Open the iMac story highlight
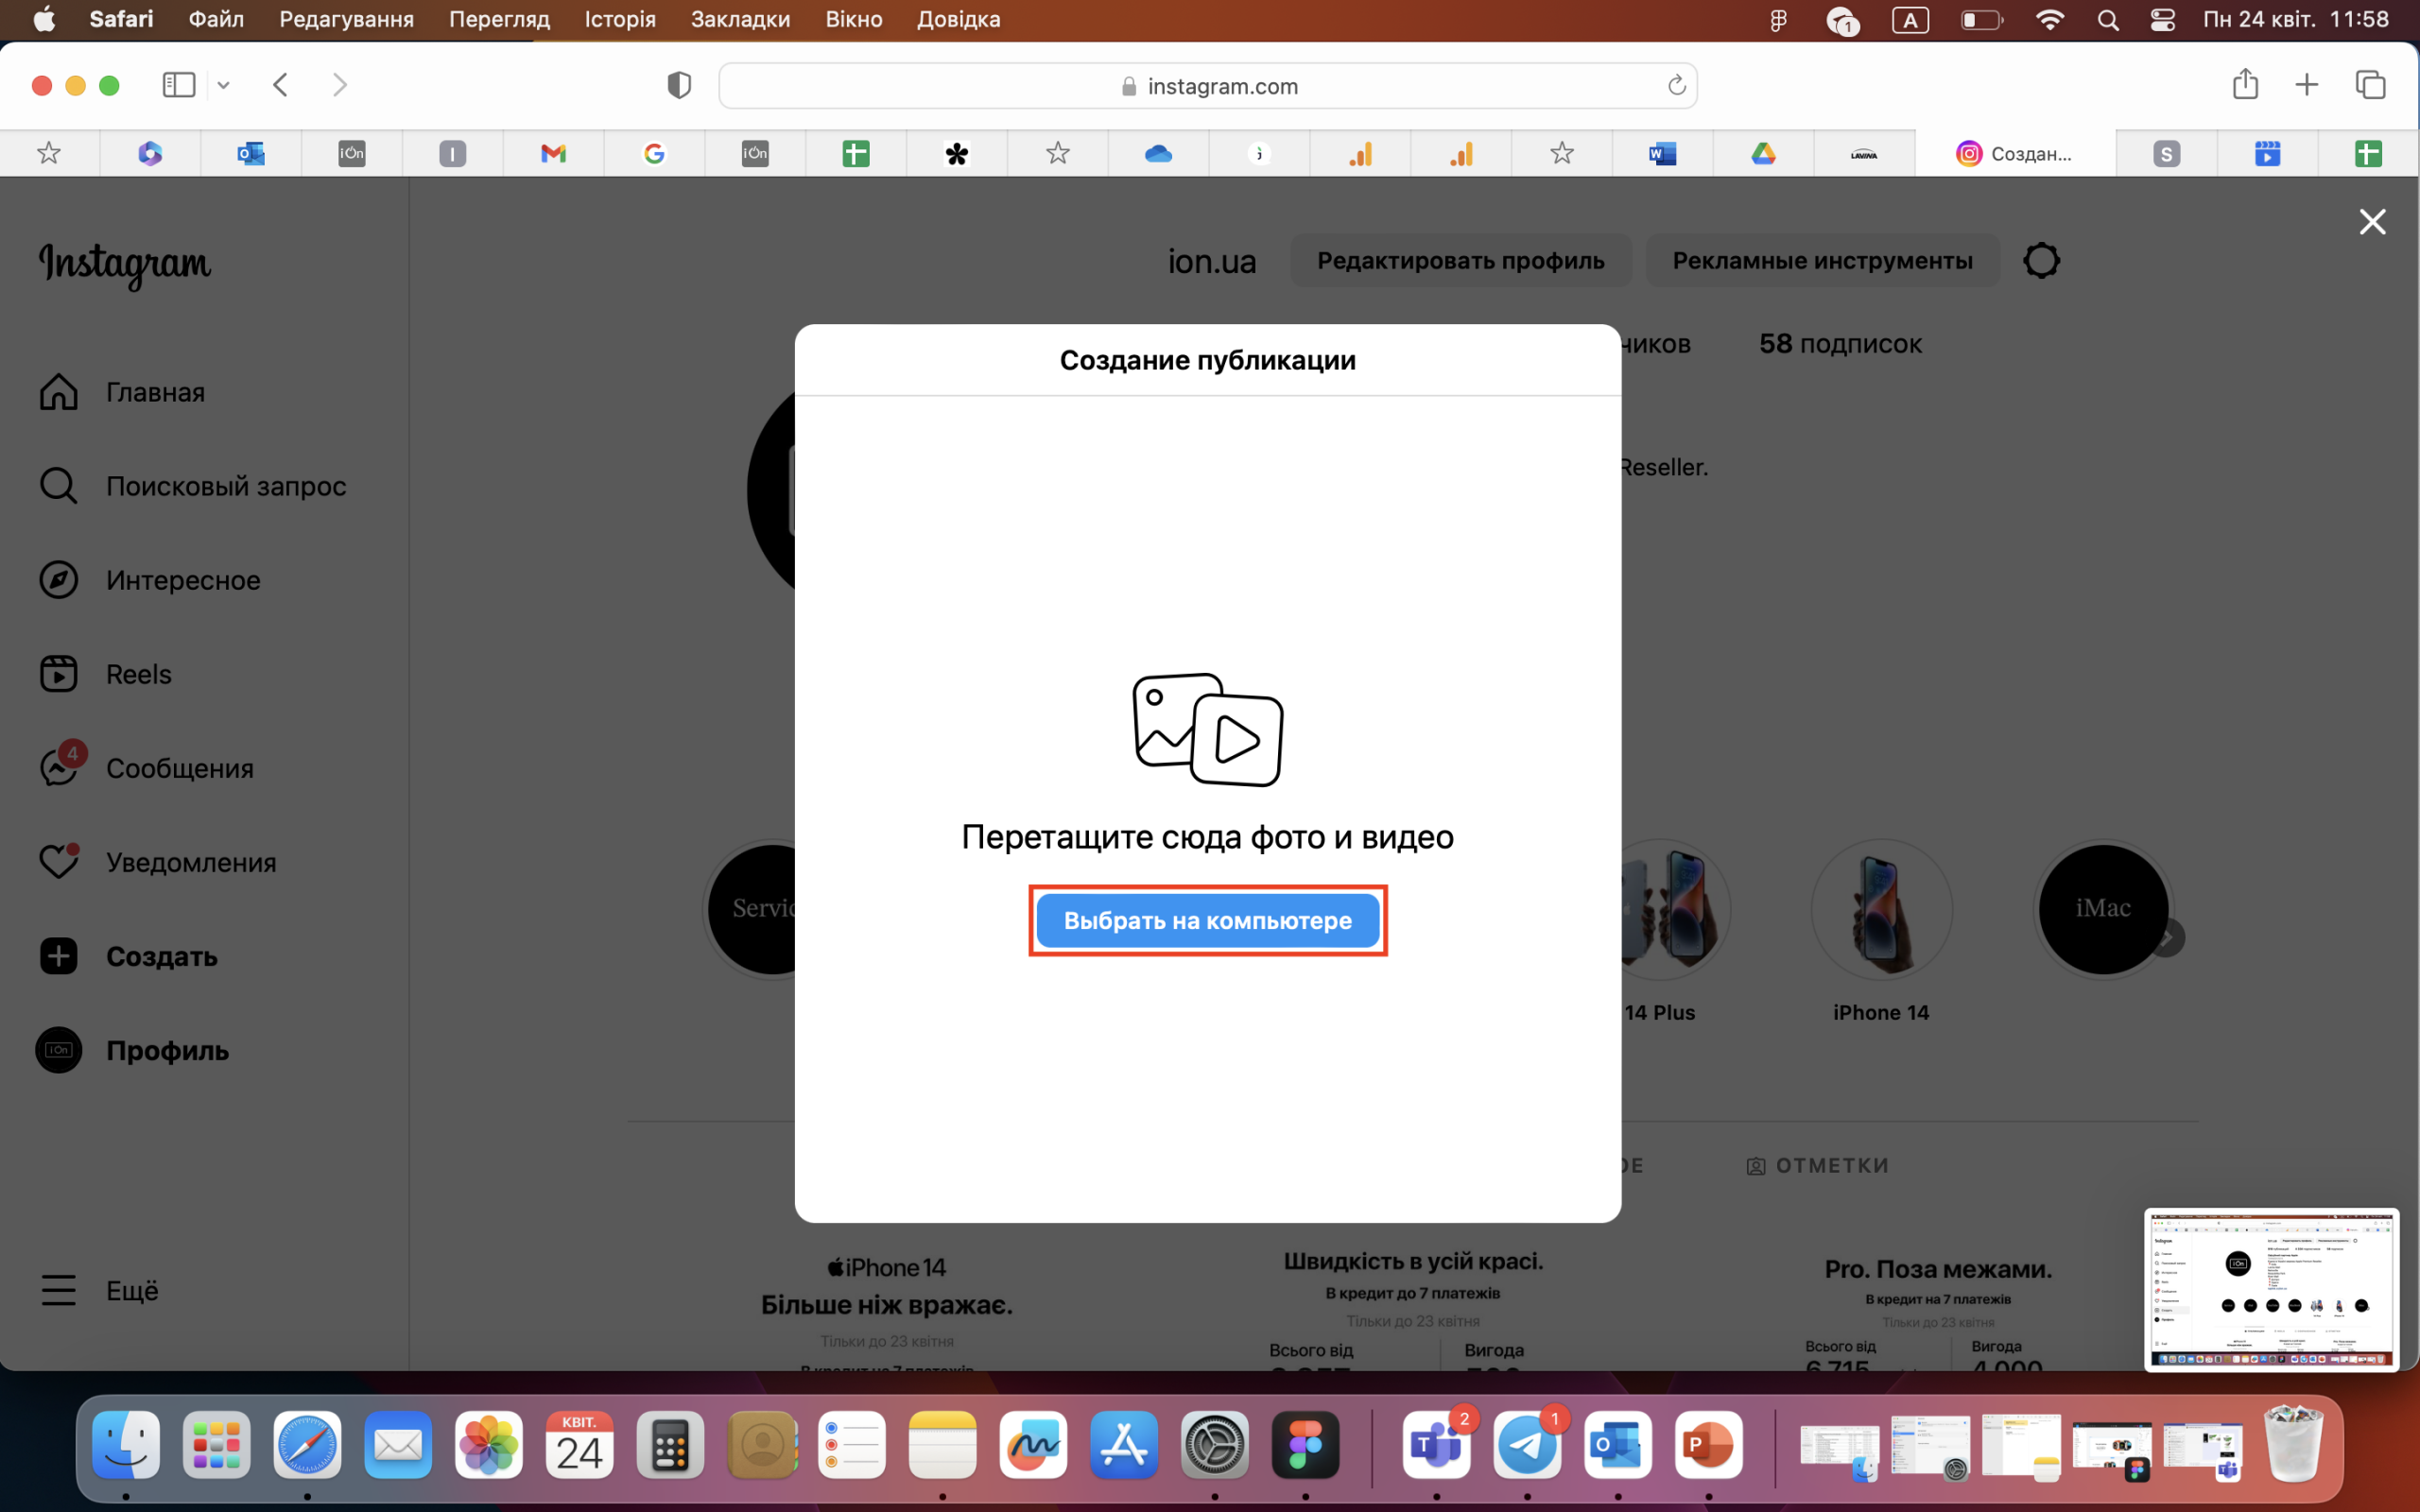Image resolution: width=2420 pixels, height=1512 pixels. point(2103,909)
